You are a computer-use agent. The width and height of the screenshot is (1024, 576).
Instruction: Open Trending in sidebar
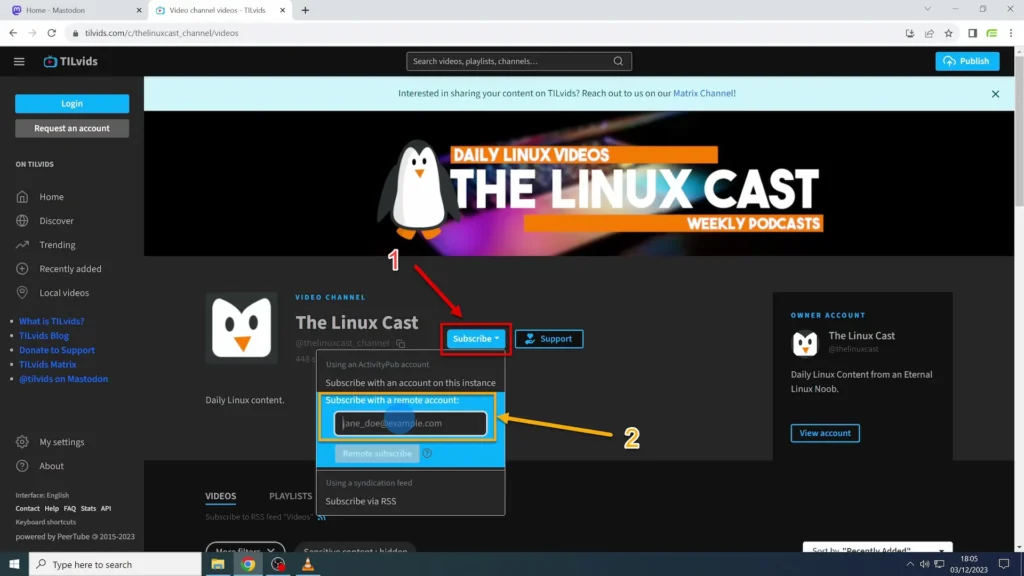tap(57, 245)
